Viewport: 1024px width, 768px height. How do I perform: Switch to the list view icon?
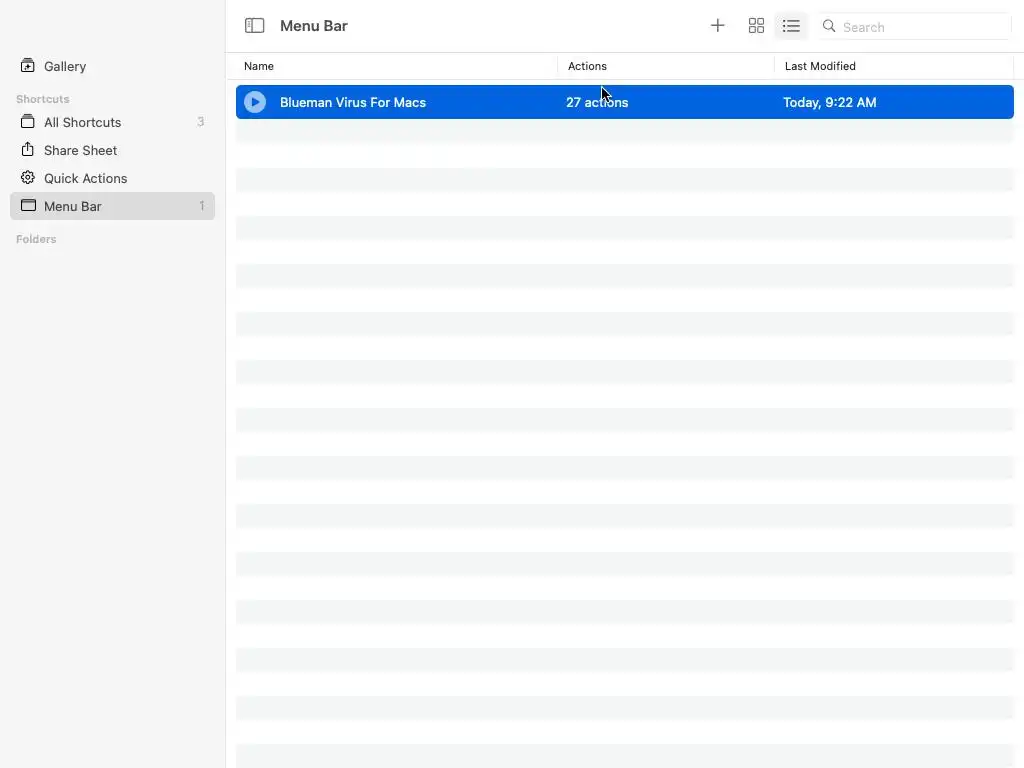pos(791,25)
